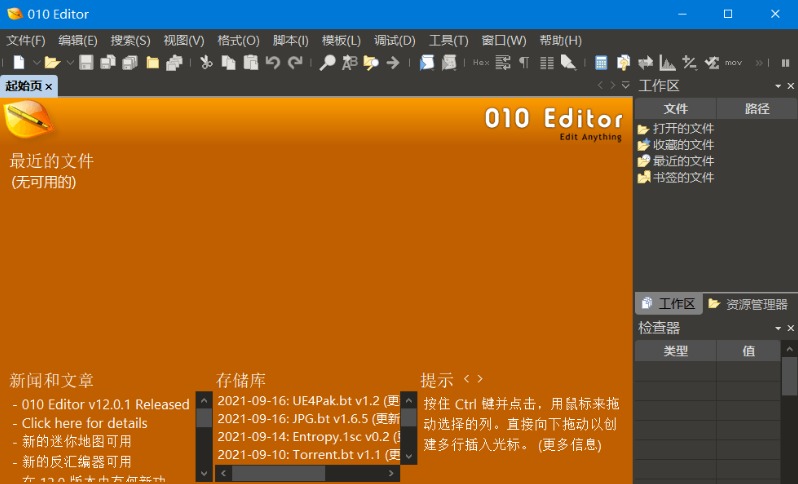Open the 检查器 panel options dropdown
Screen dimensions: 798x484
pyautogui.click(x=778, y=328)
